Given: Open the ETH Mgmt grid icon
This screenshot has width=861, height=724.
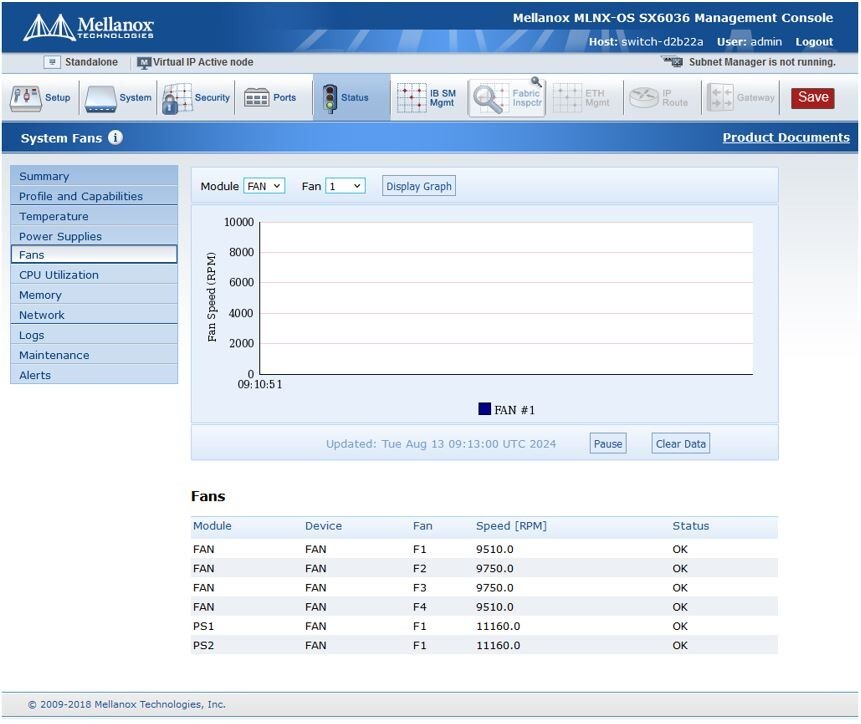Looking at the screenshot, I should tap(567, 98).
